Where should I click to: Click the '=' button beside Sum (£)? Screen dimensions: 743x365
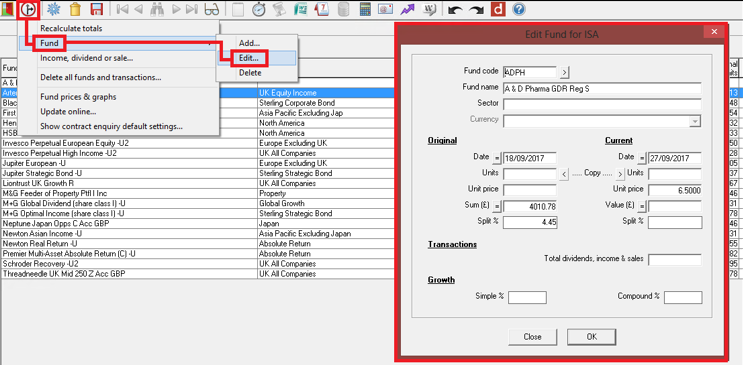point(497,207)
